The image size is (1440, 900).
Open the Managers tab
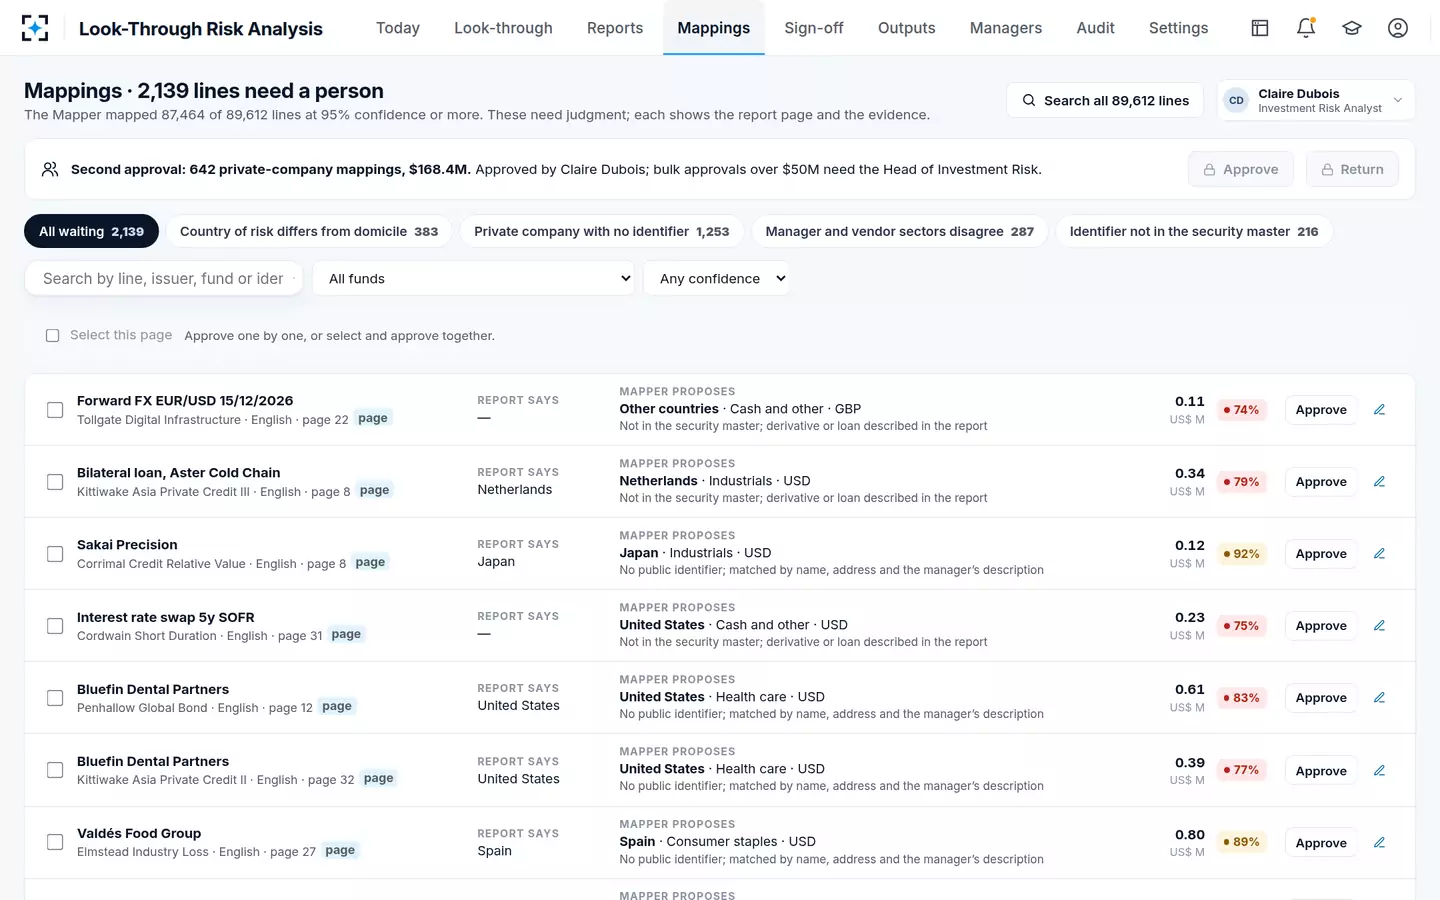tap(1006, 28)
